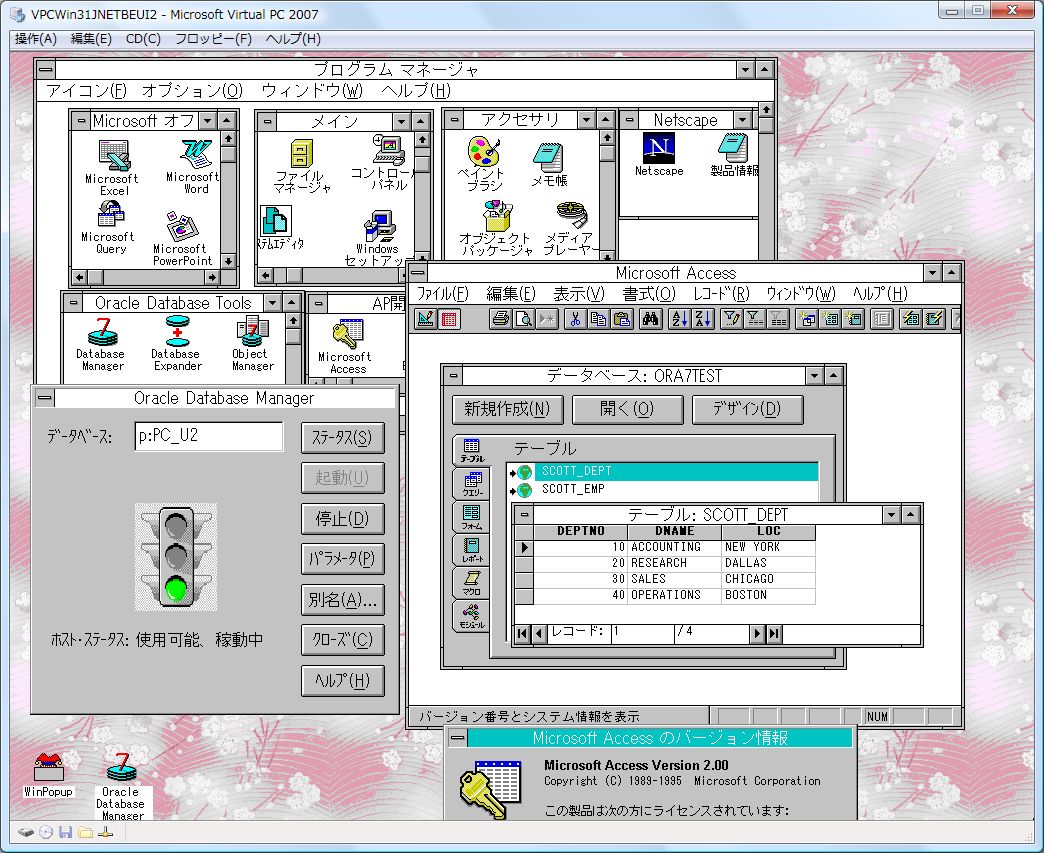Open the レコード(R) menu in Microsoft Access
The width and height of the screenshot is (1044, 853).
coord(721,294)
